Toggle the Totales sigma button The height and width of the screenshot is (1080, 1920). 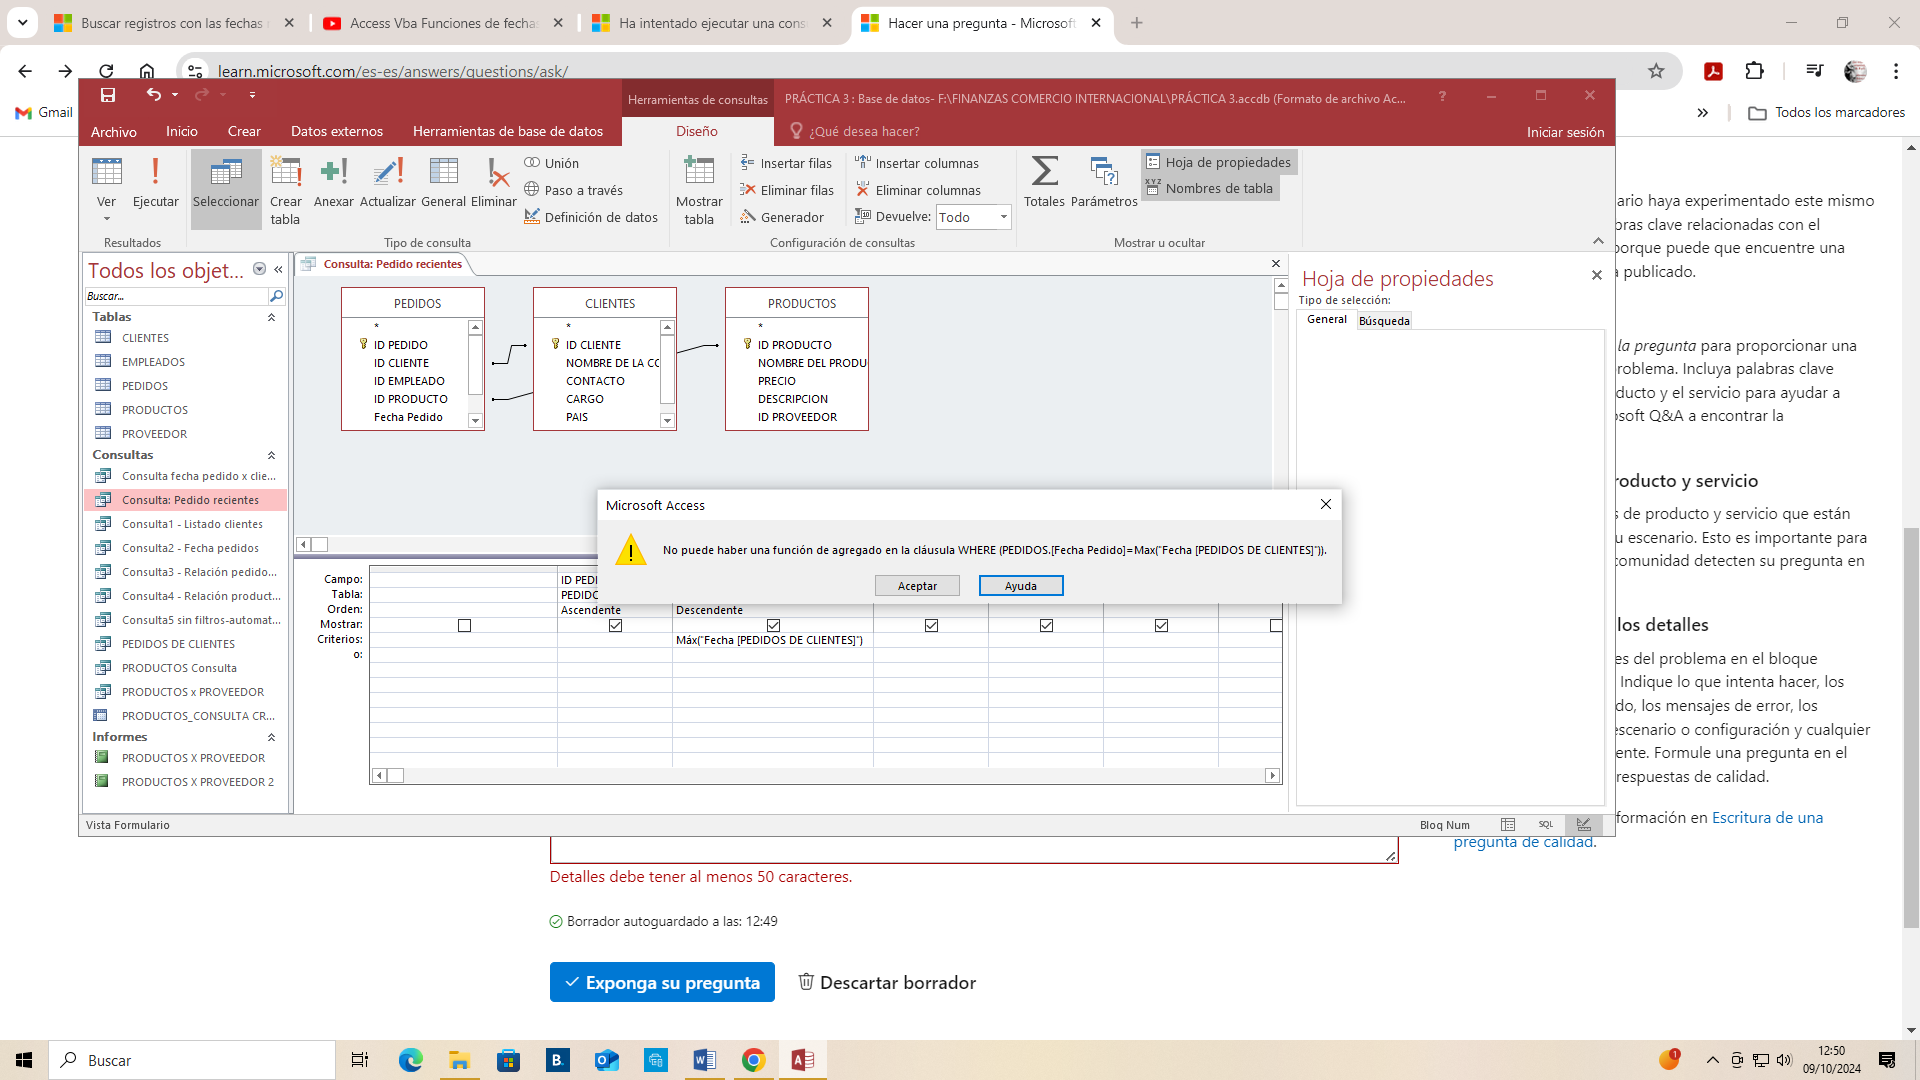[x=1044, y=183]
